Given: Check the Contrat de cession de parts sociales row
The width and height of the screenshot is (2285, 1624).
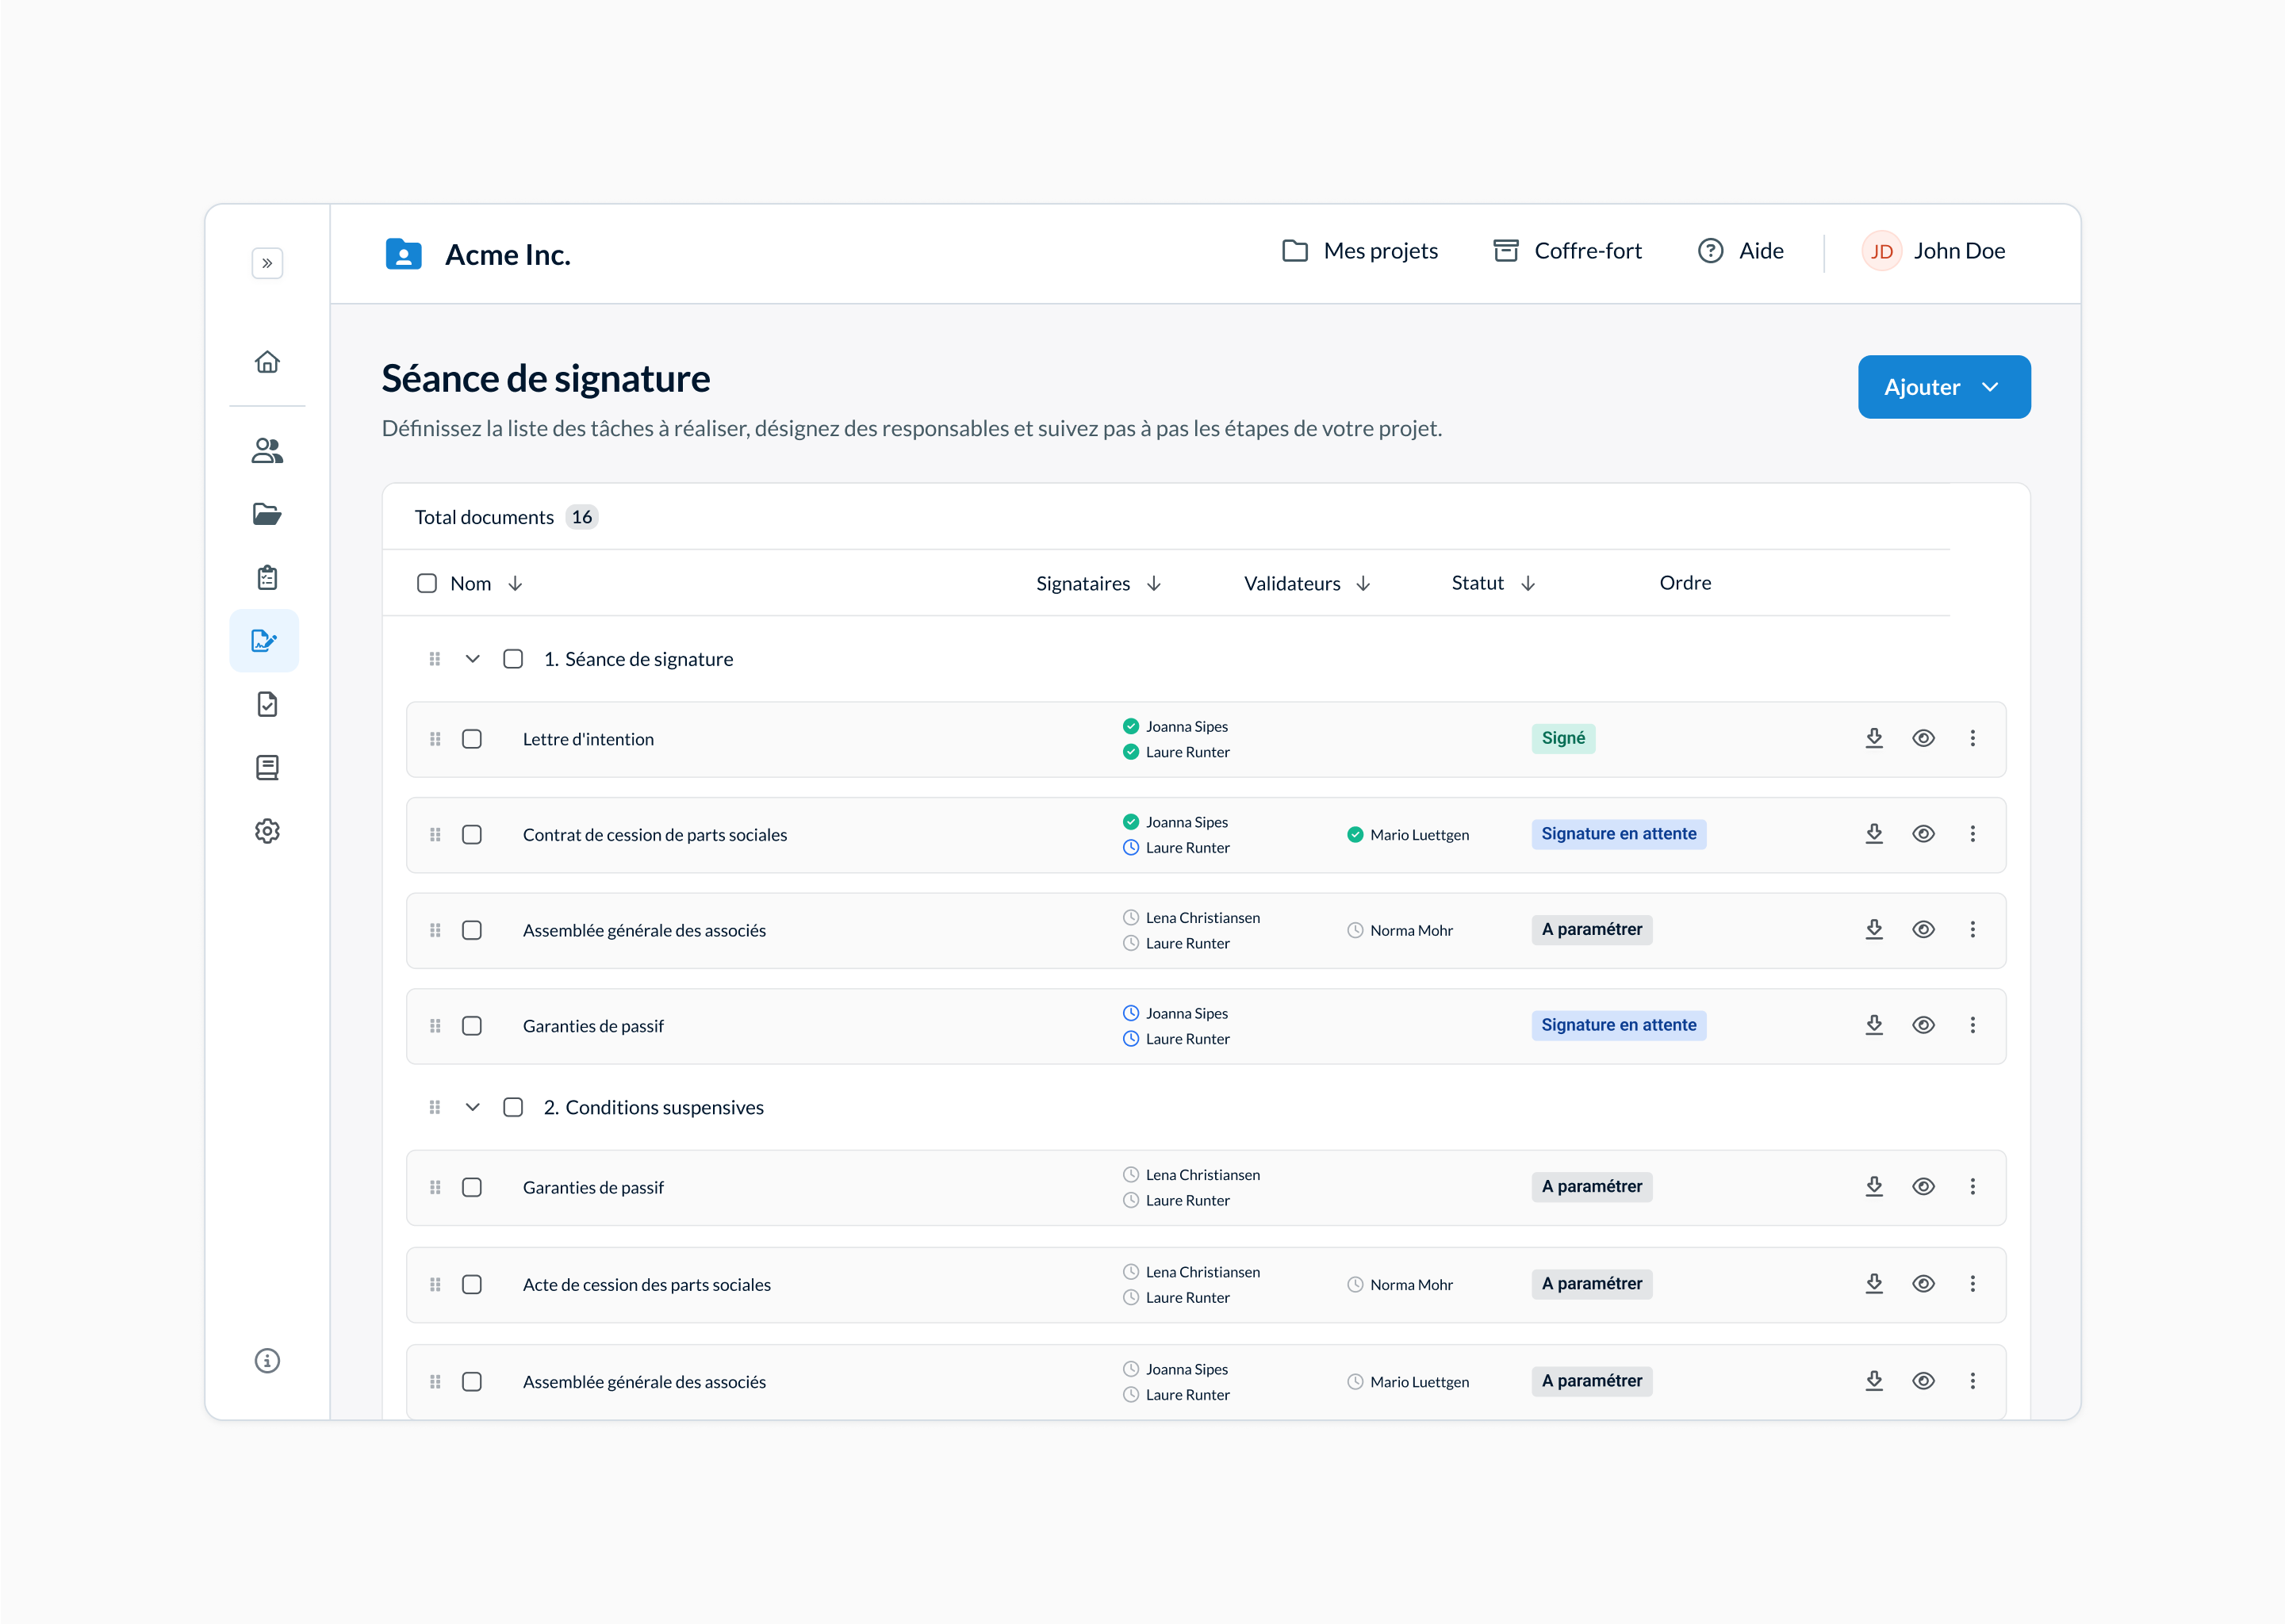Looking at the screenshot, I should click(472, 834).
